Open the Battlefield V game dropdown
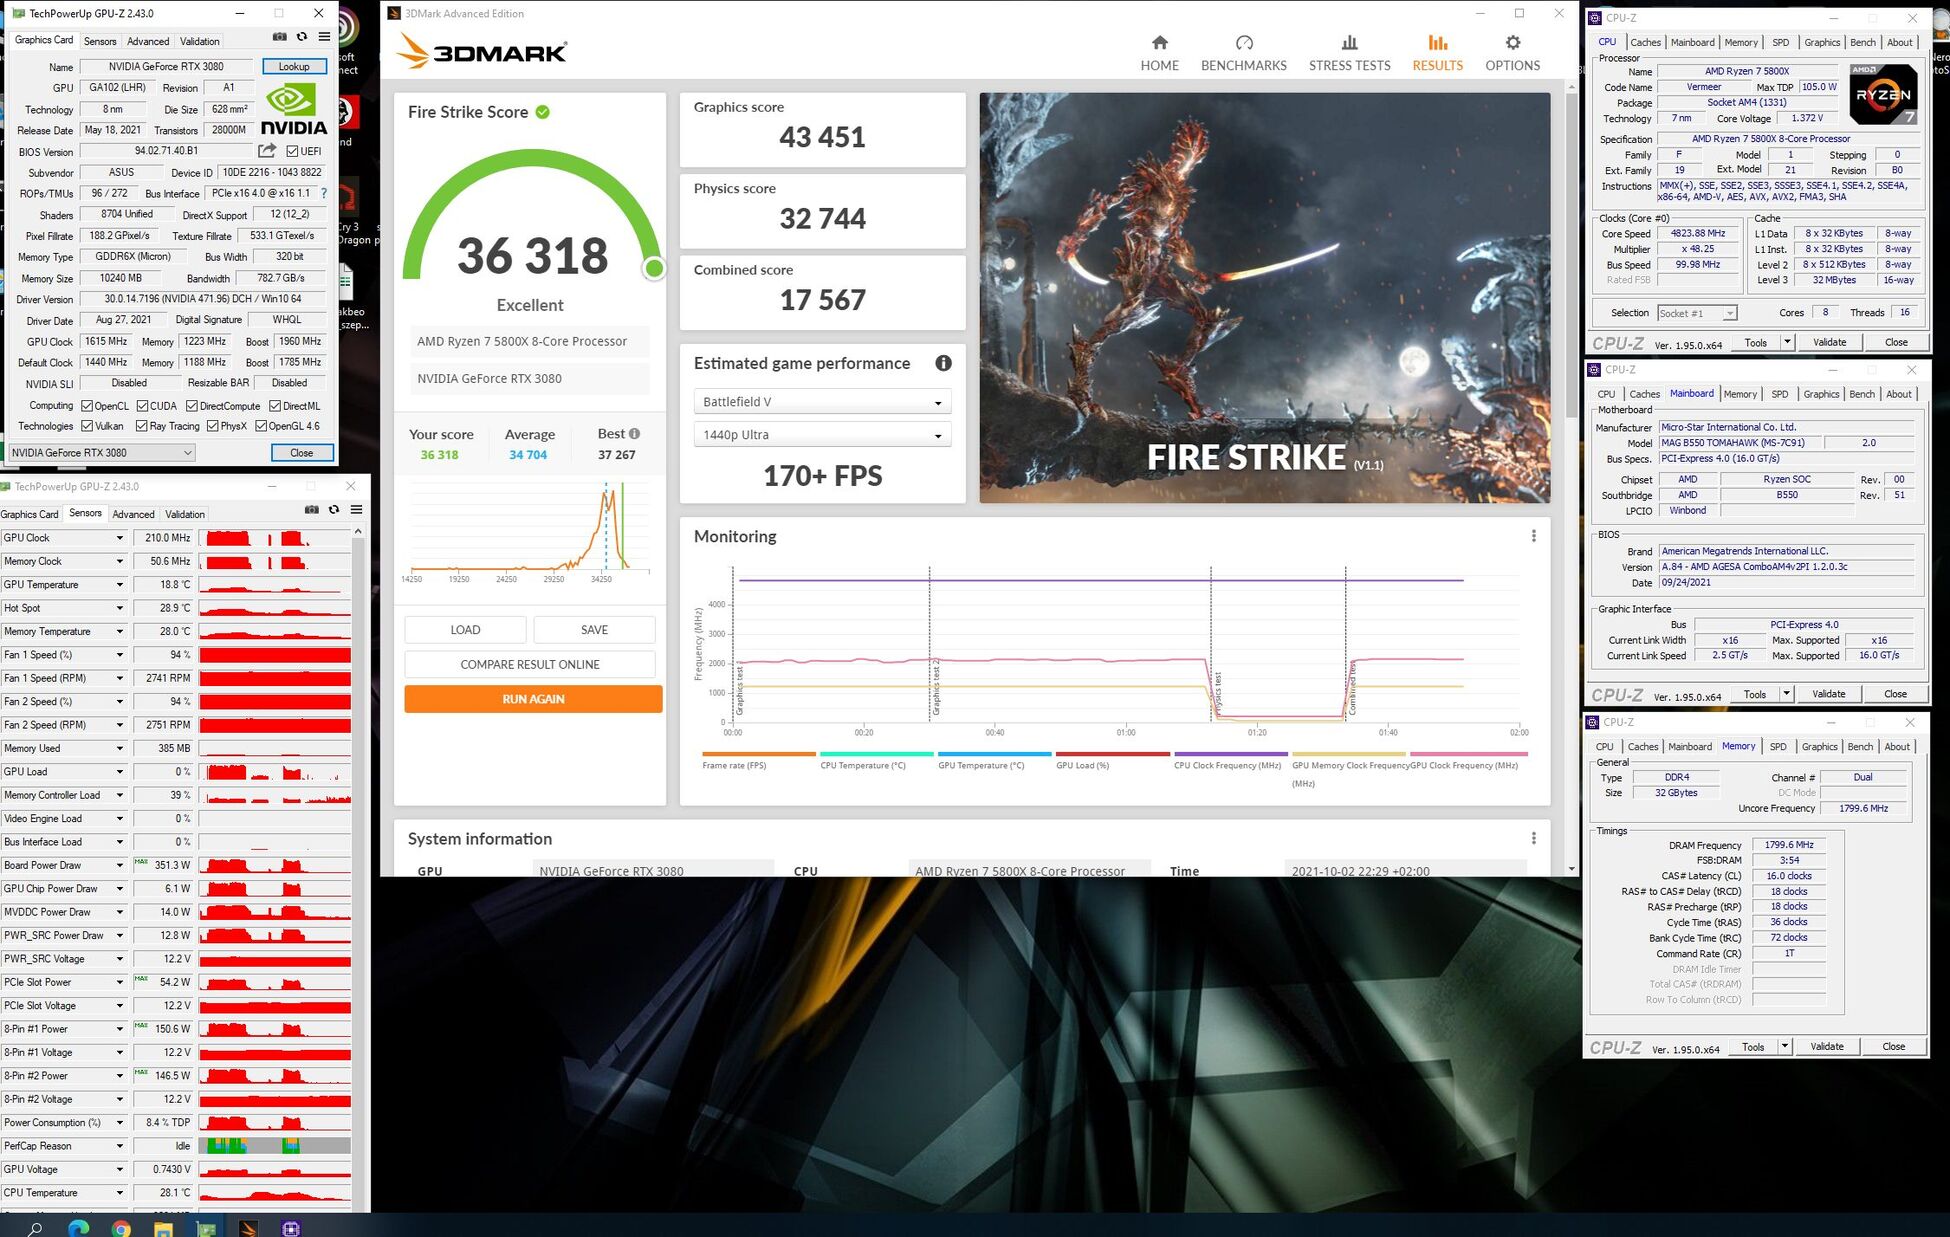The image size is (1950, 1237). click(x=822, y=402)
